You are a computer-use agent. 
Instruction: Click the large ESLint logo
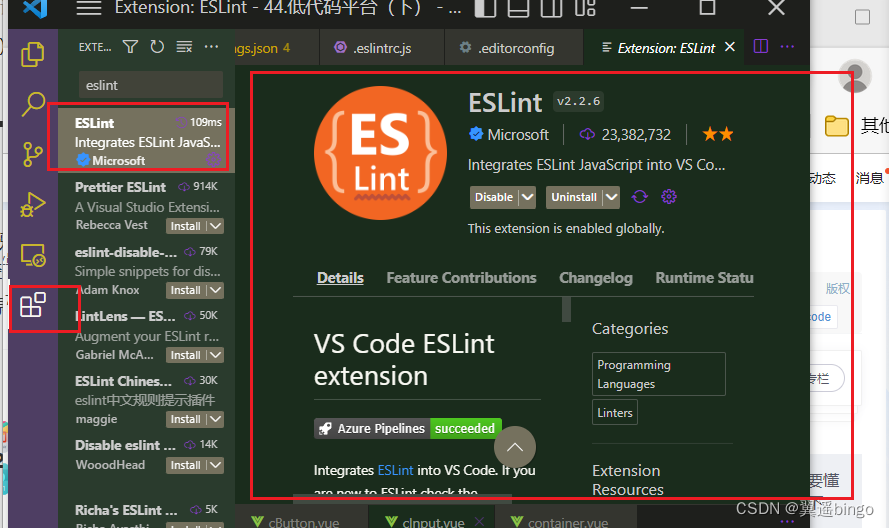pos(380,153)
